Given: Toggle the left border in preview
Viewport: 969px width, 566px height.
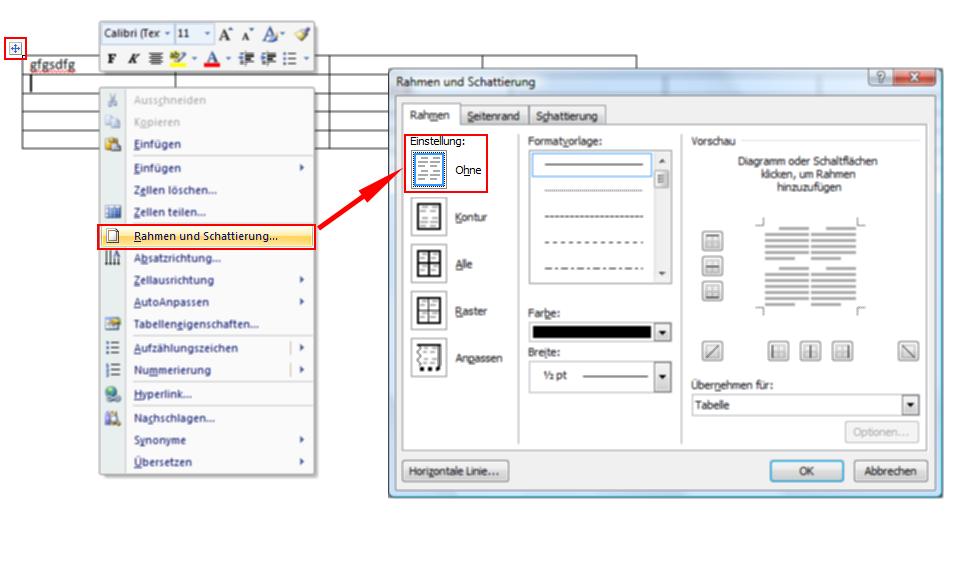Looking at the screenshot, I should tap(778, 352).
